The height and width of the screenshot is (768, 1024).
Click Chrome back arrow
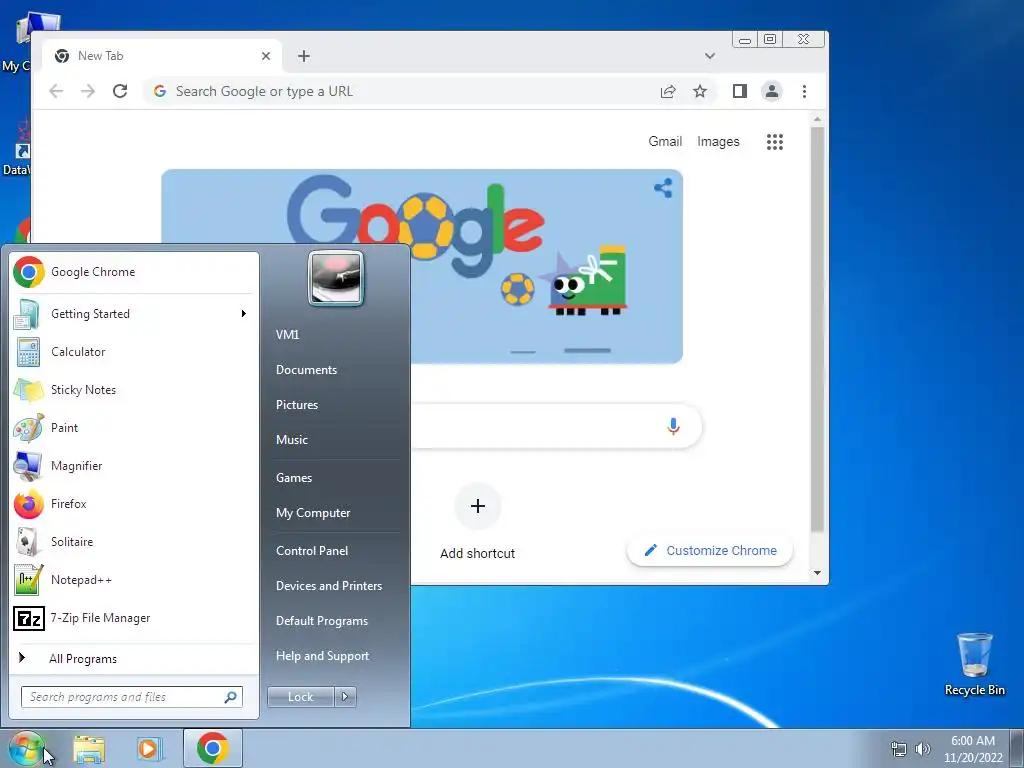[56, 91]
